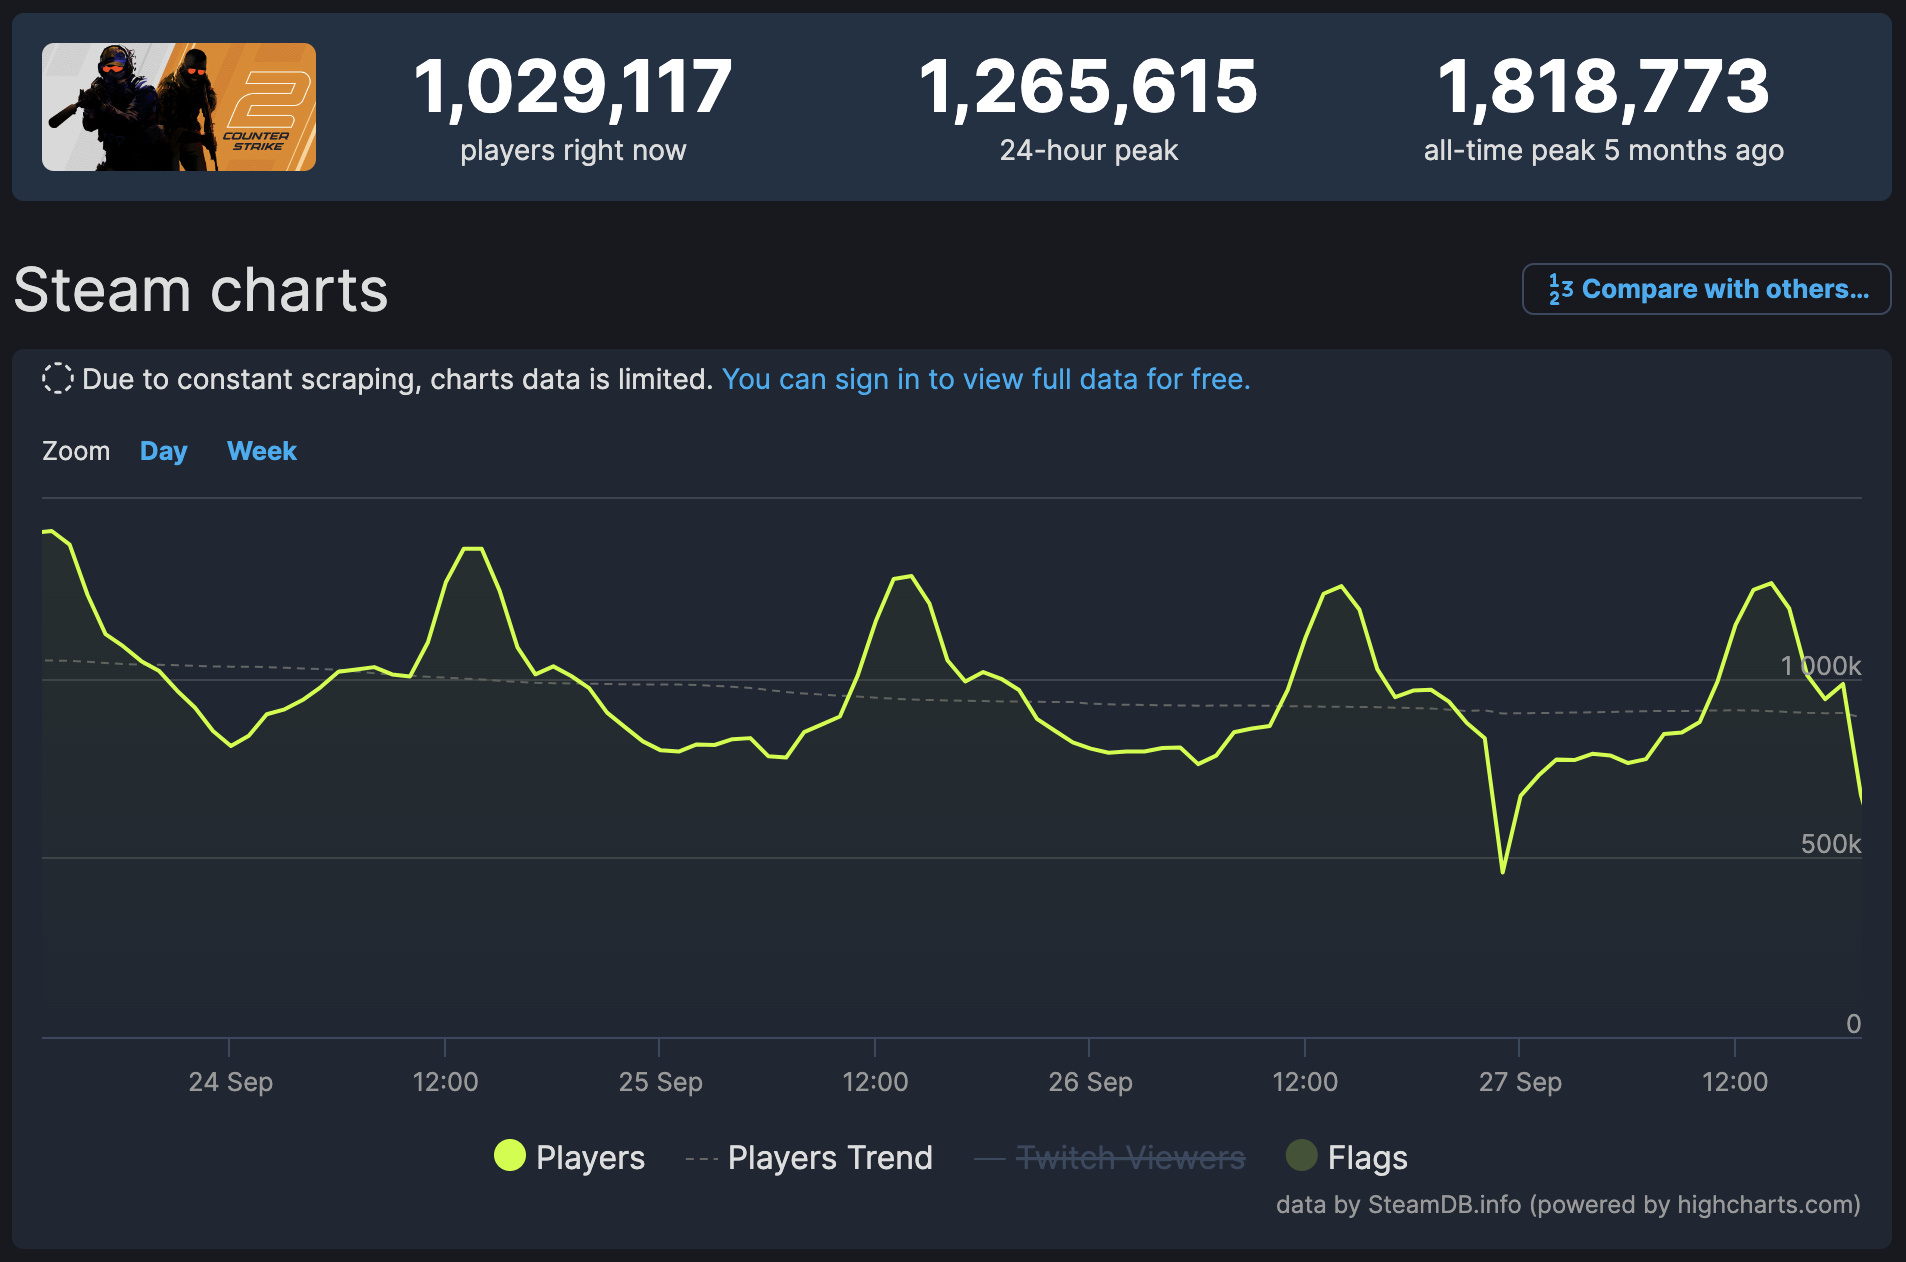This screenshot has height=1262, width=1906.
Task: Click the SteamDB.info data credit text
Action: point(1568,1204)
